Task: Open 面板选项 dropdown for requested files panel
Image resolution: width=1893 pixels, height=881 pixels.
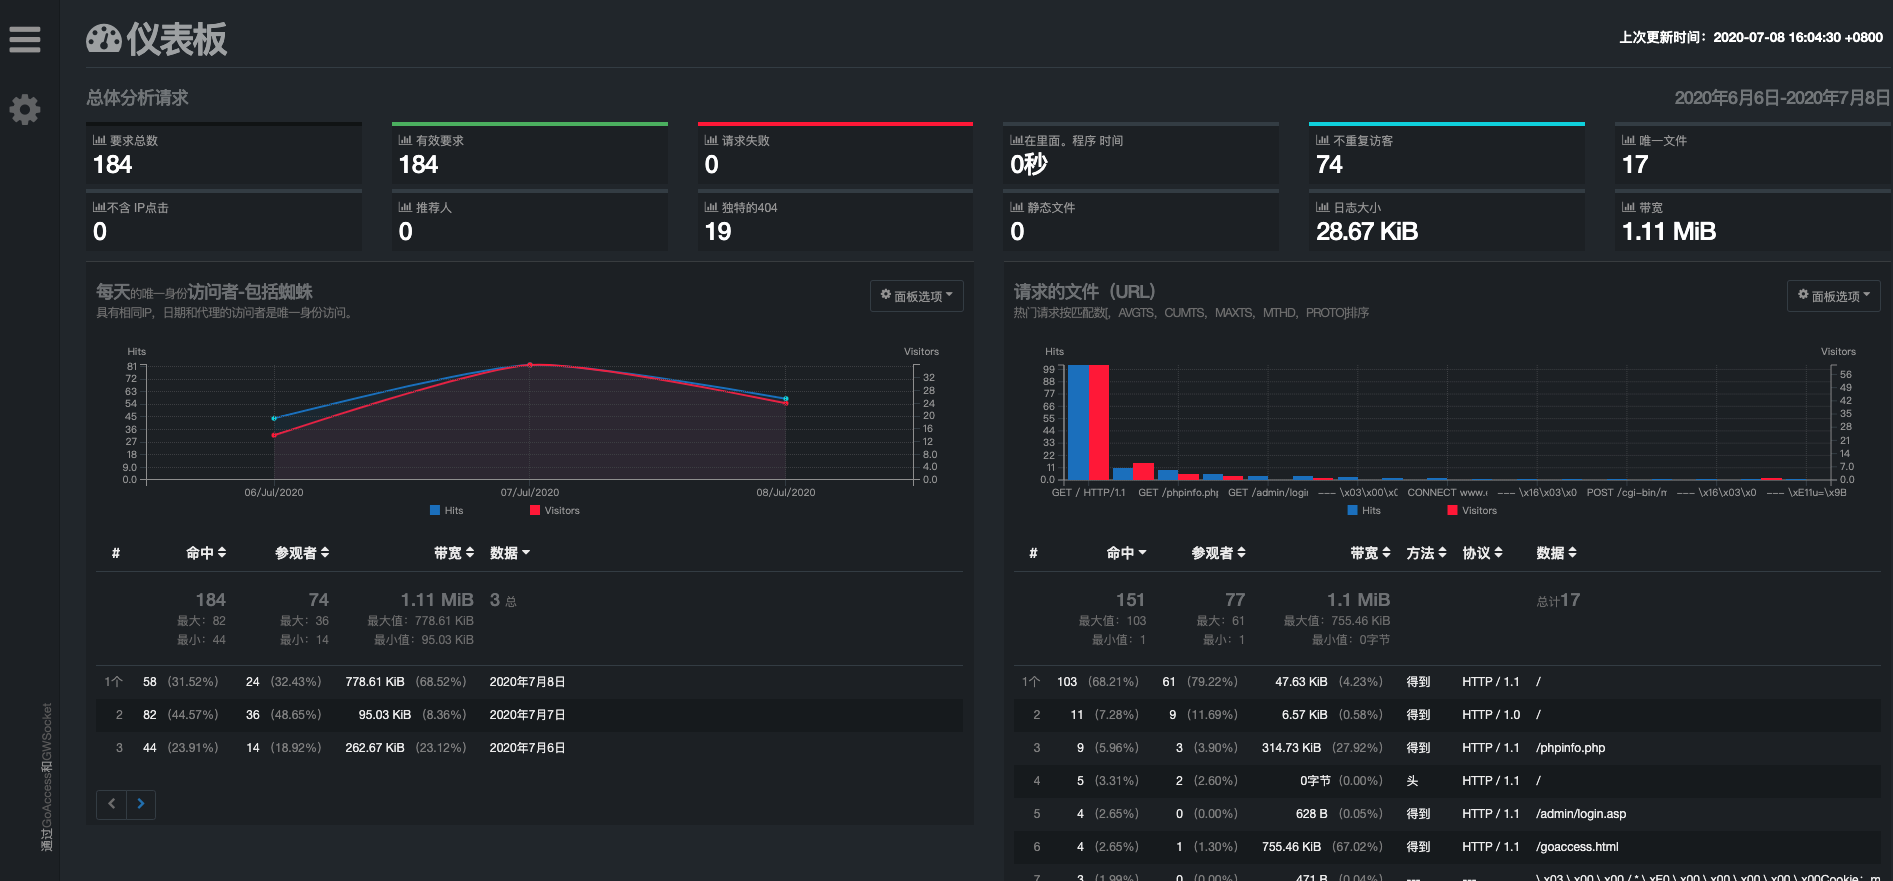Action: tap(1834, 296)
